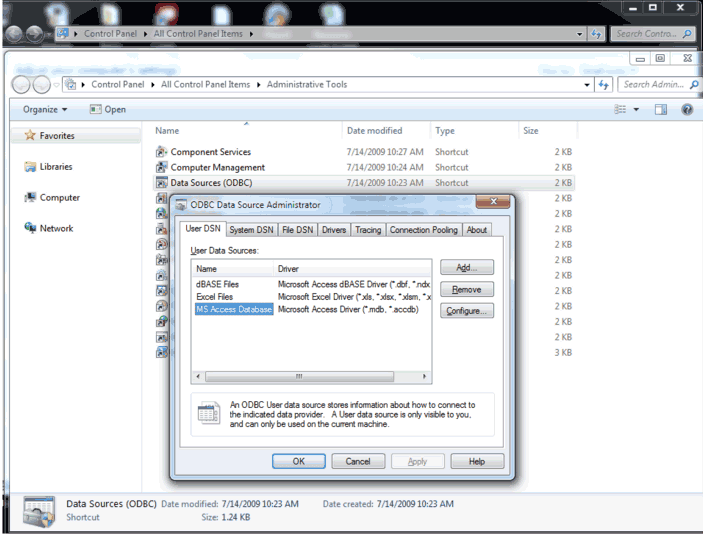The image size is (703, 536).
Task: Click the help question mark icon
Action: 687,109
